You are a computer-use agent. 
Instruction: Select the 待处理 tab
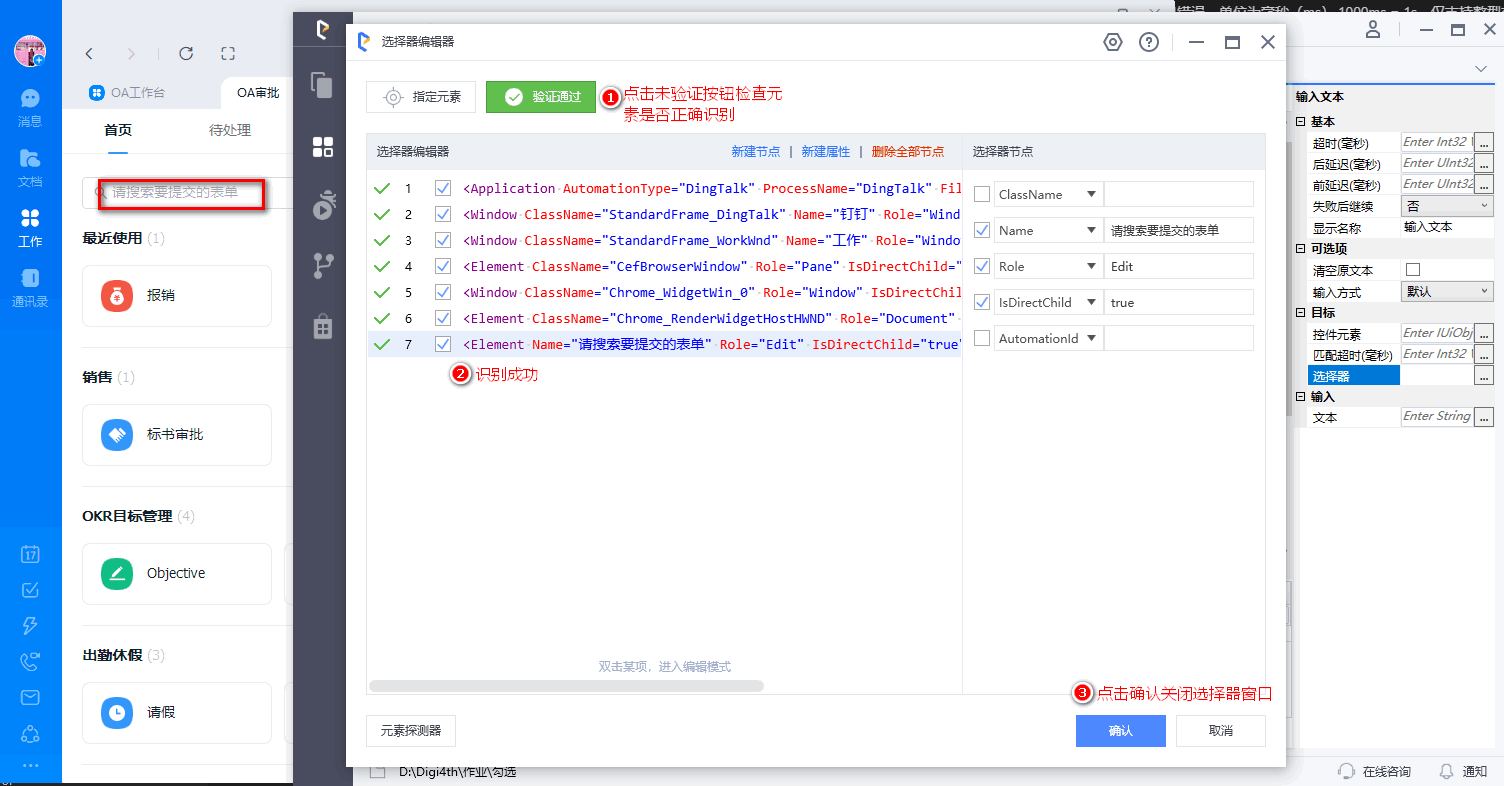230,130
